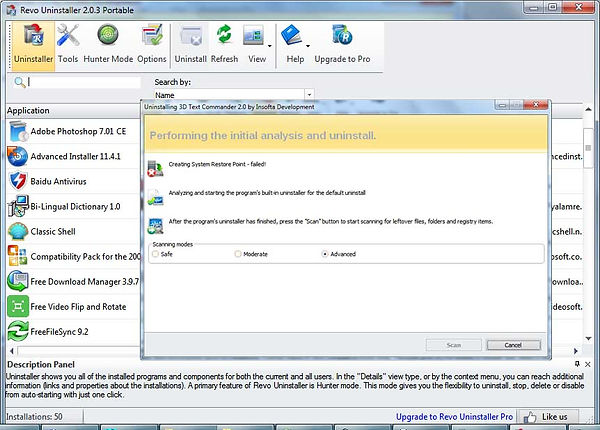Close the Description Panel

pos(588,365)
